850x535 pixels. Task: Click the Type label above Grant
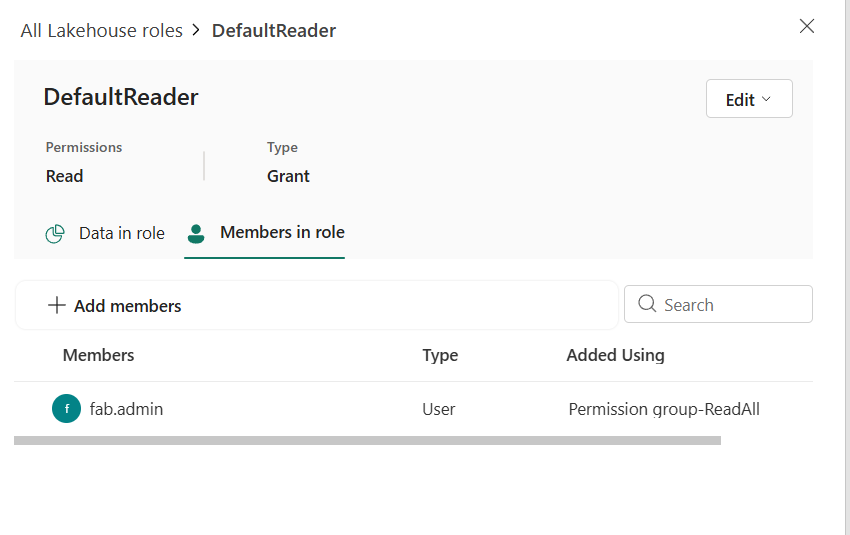tap(282, 147)
